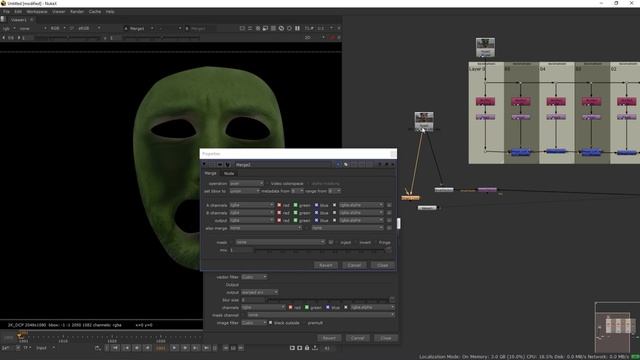
Task: Click the current frame field in playback bar
Action: click(161, 348)
